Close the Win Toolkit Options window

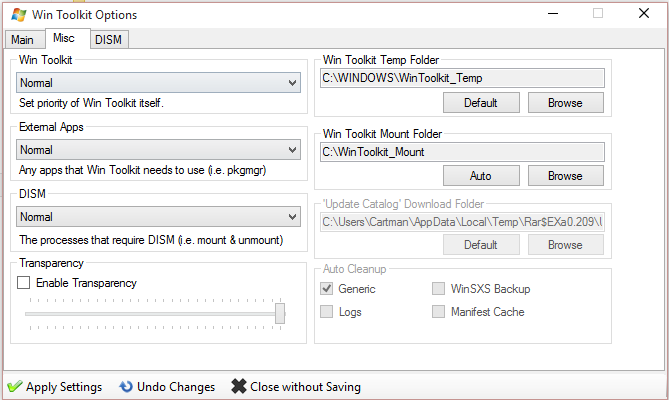coord(644,14)
